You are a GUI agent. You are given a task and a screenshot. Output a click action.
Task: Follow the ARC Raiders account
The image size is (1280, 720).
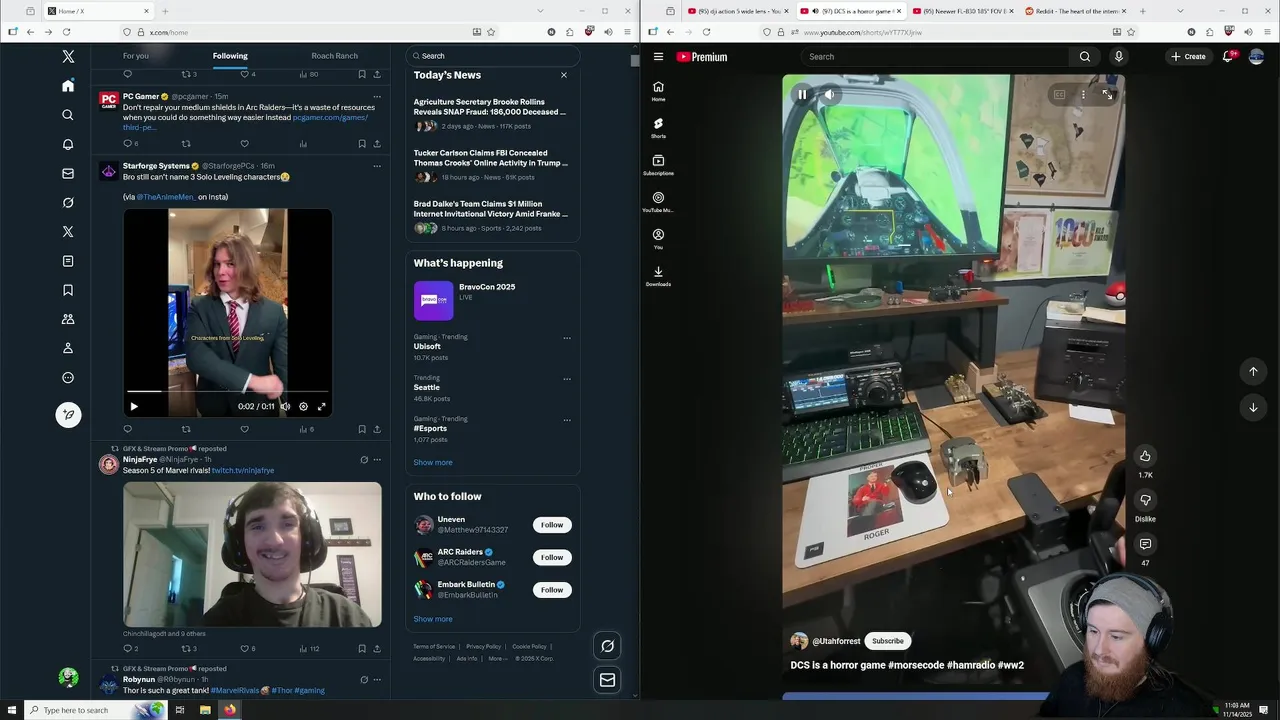(552, 557)
